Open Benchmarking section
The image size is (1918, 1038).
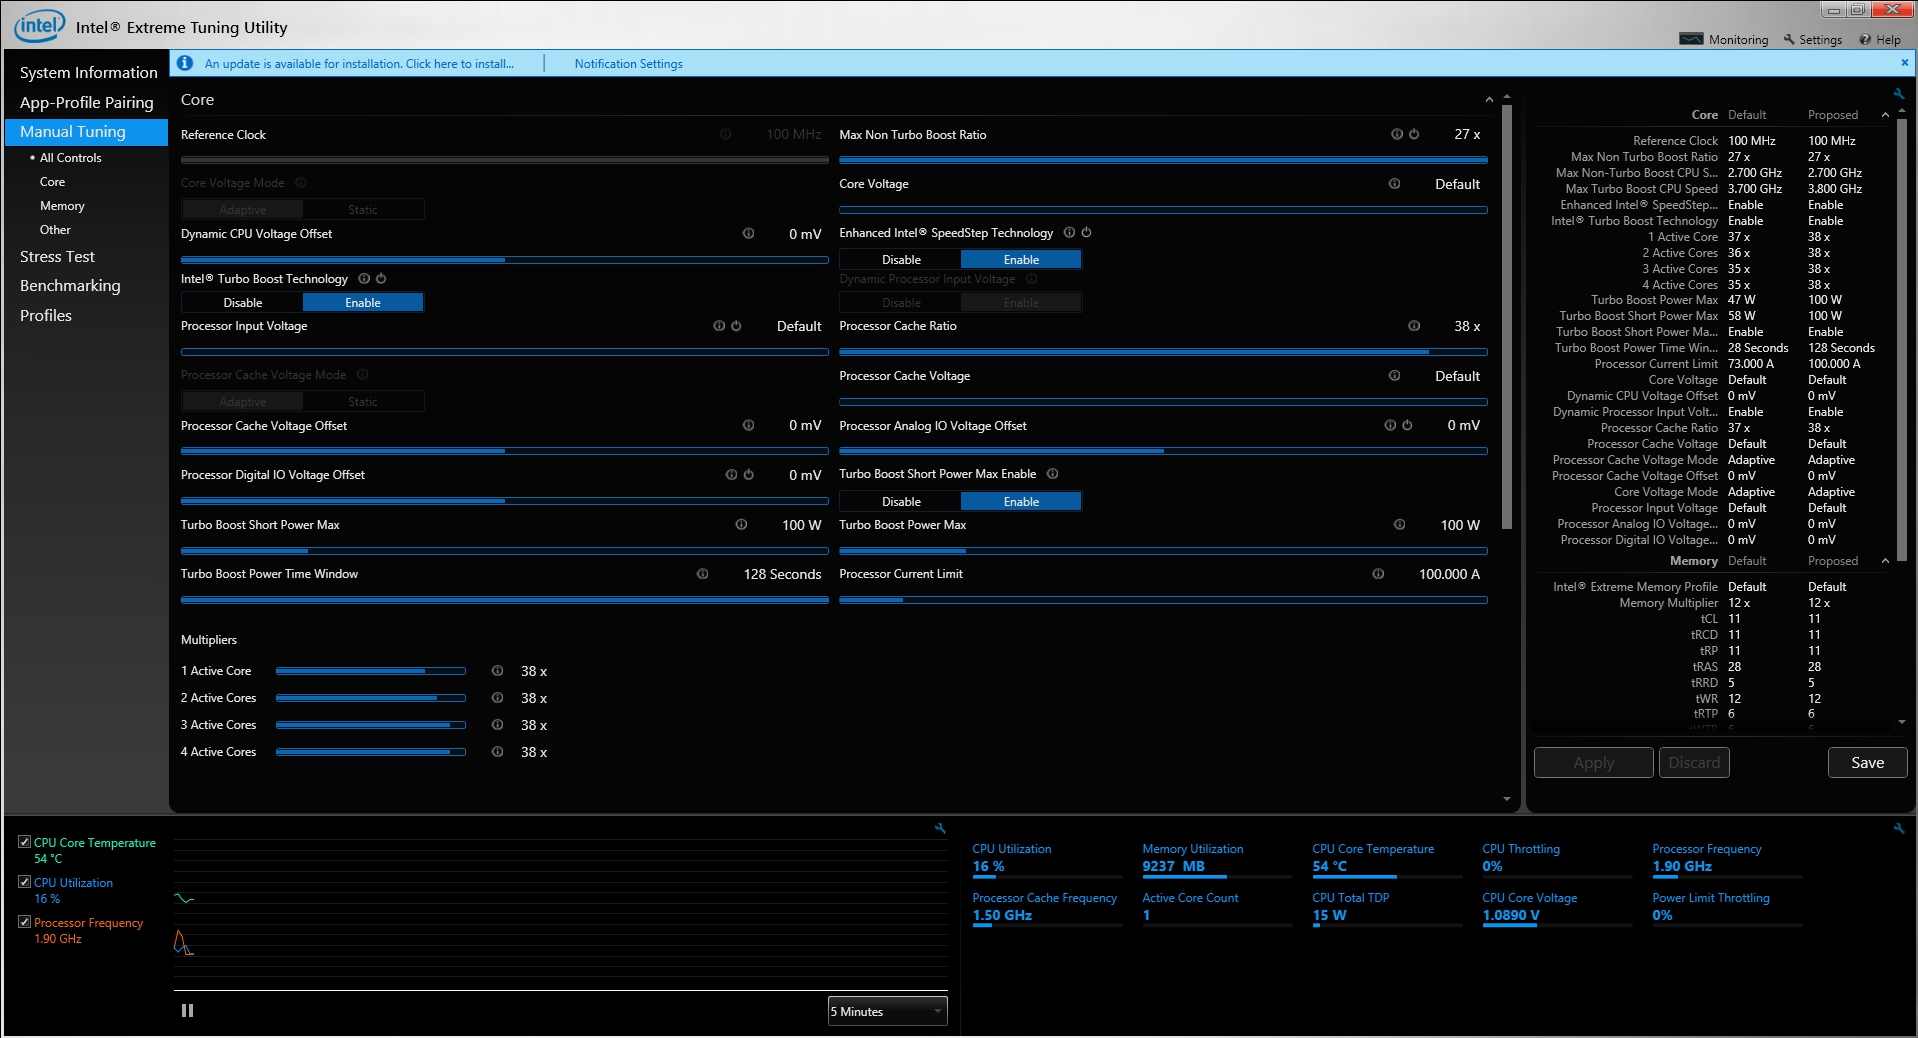point(70,286)
